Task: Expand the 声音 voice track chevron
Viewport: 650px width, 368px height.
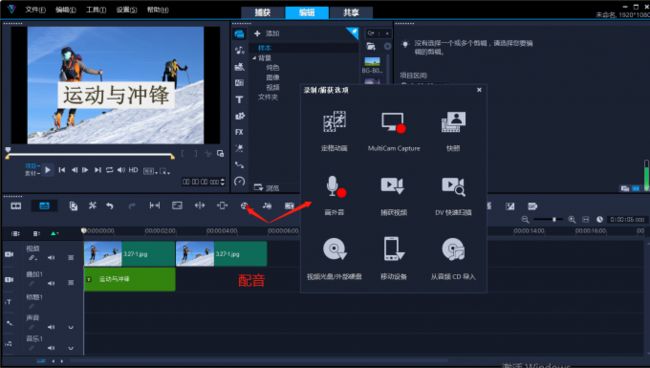Action: point(71,327)
